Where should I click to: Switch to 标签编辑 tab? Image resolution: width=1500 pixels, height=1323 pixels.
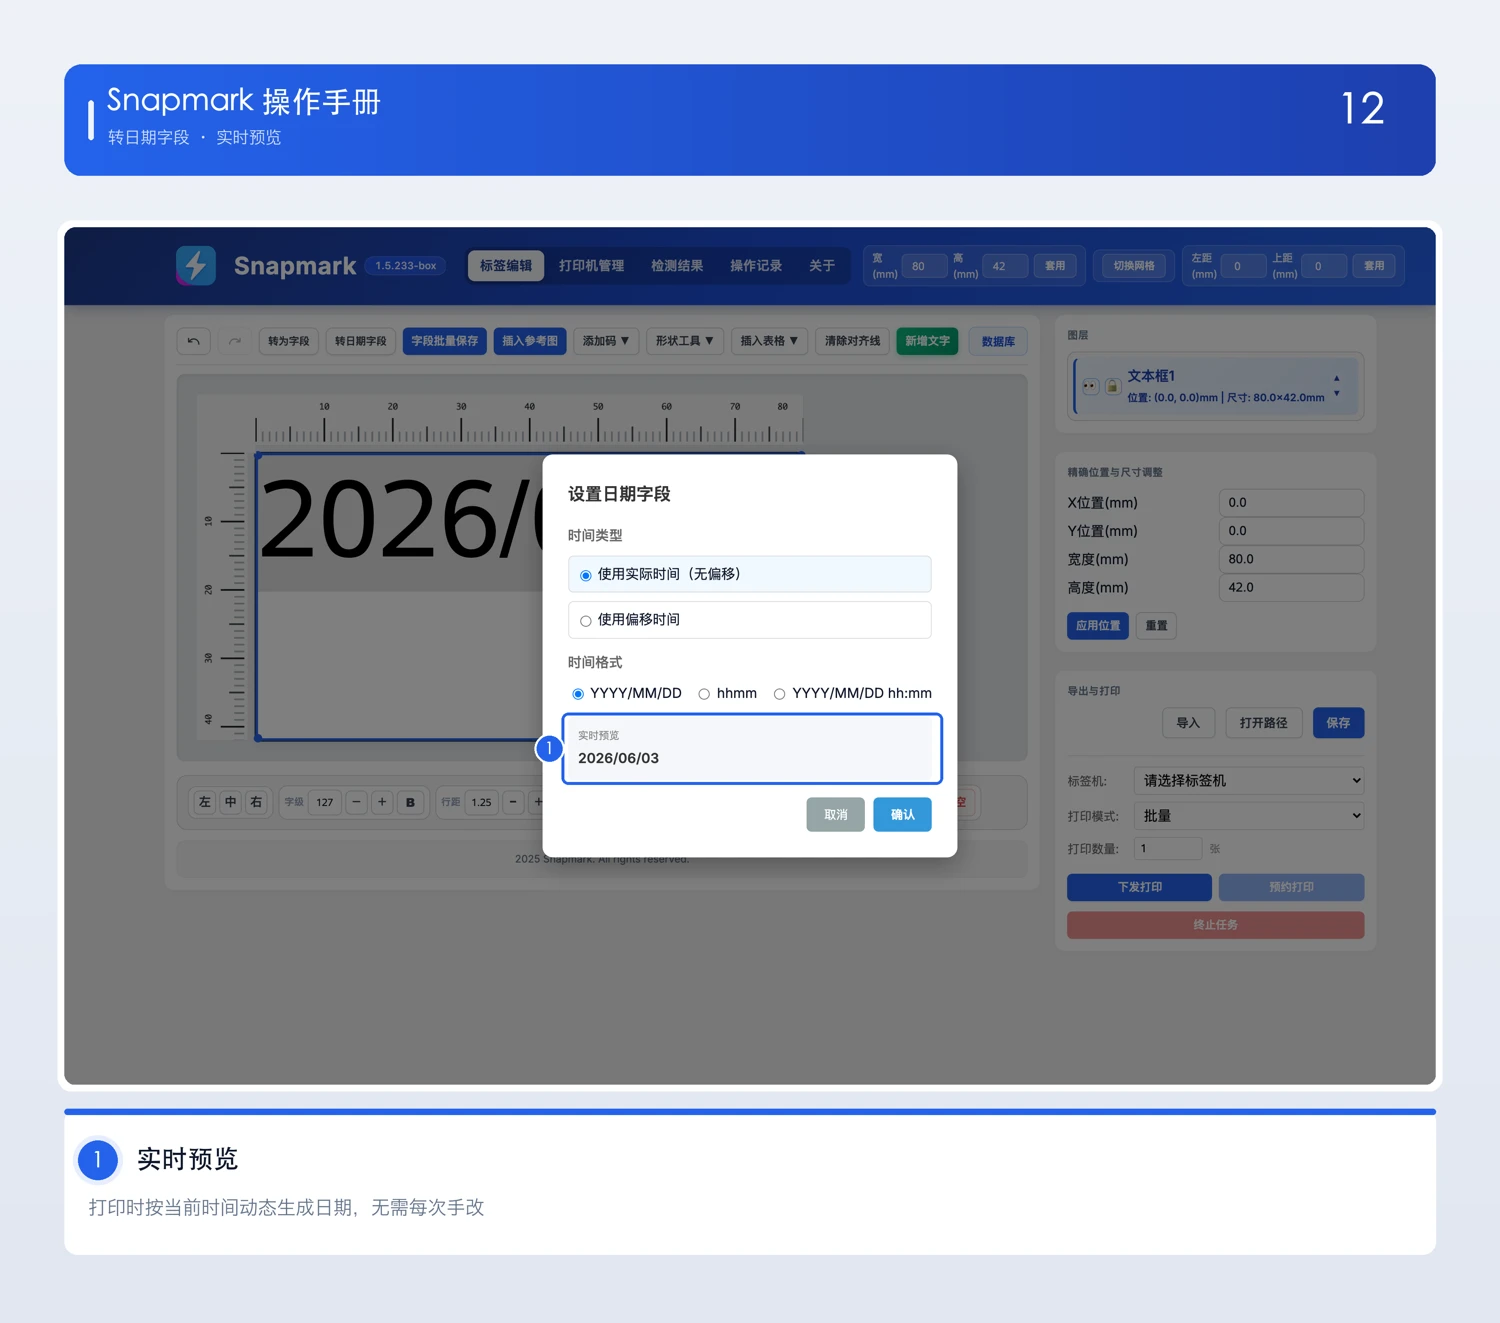point(506,266)
